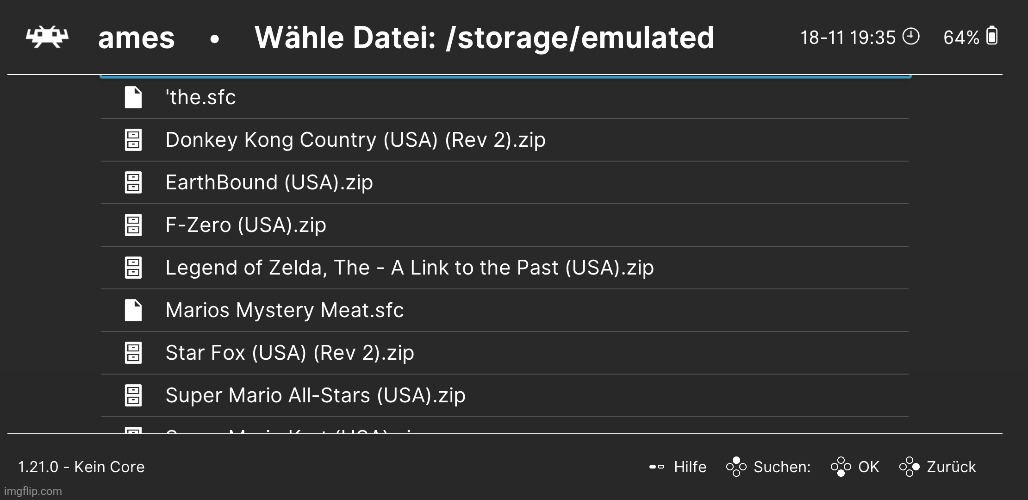Screen dimensions: 1028x500
Task: Click the archive icon beside F-Zero
Action: click(133, 225)
